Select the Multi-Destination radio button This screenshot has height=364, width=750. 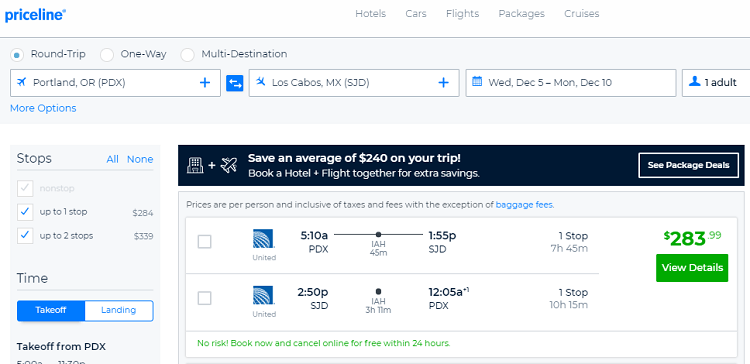(188, 55)
